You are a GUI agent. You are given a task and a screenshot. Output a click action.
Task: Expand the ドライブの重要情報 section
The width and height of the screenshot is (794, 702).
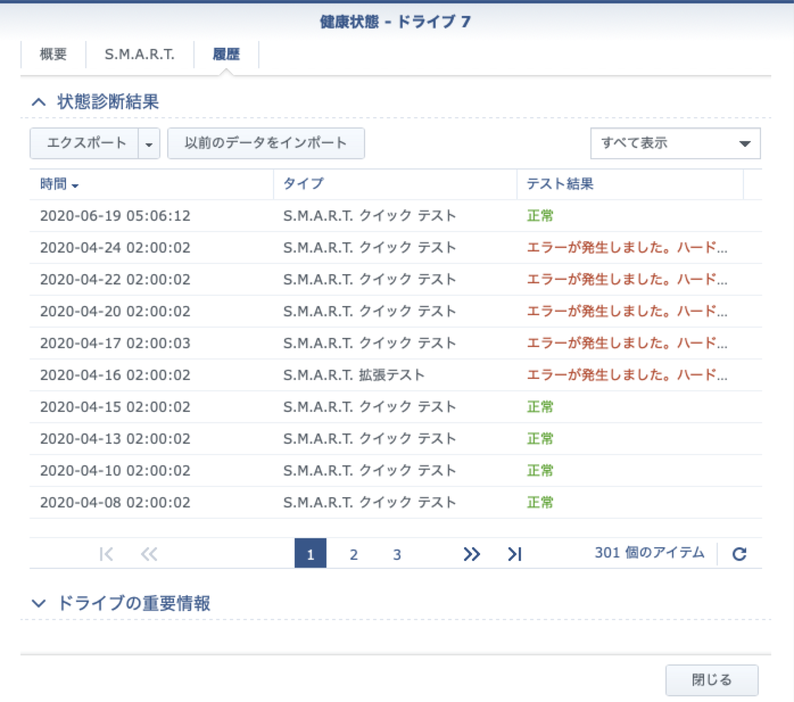point(39,604)
